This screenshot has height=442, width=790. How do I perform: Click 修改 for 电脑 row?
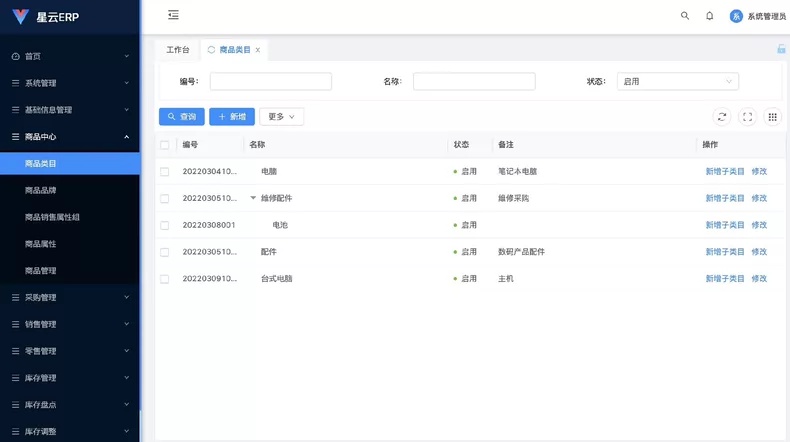(759, 171)
